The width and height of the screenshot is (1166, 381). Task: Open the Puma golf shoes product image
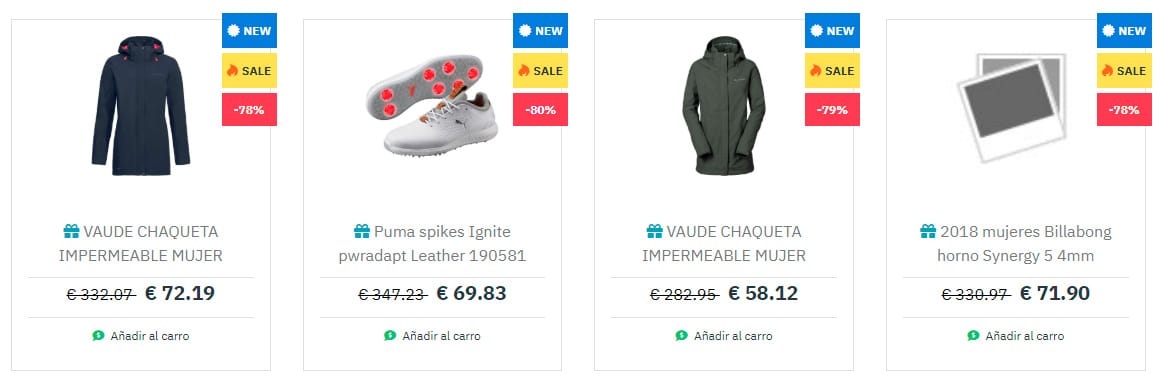pos(431,104)
